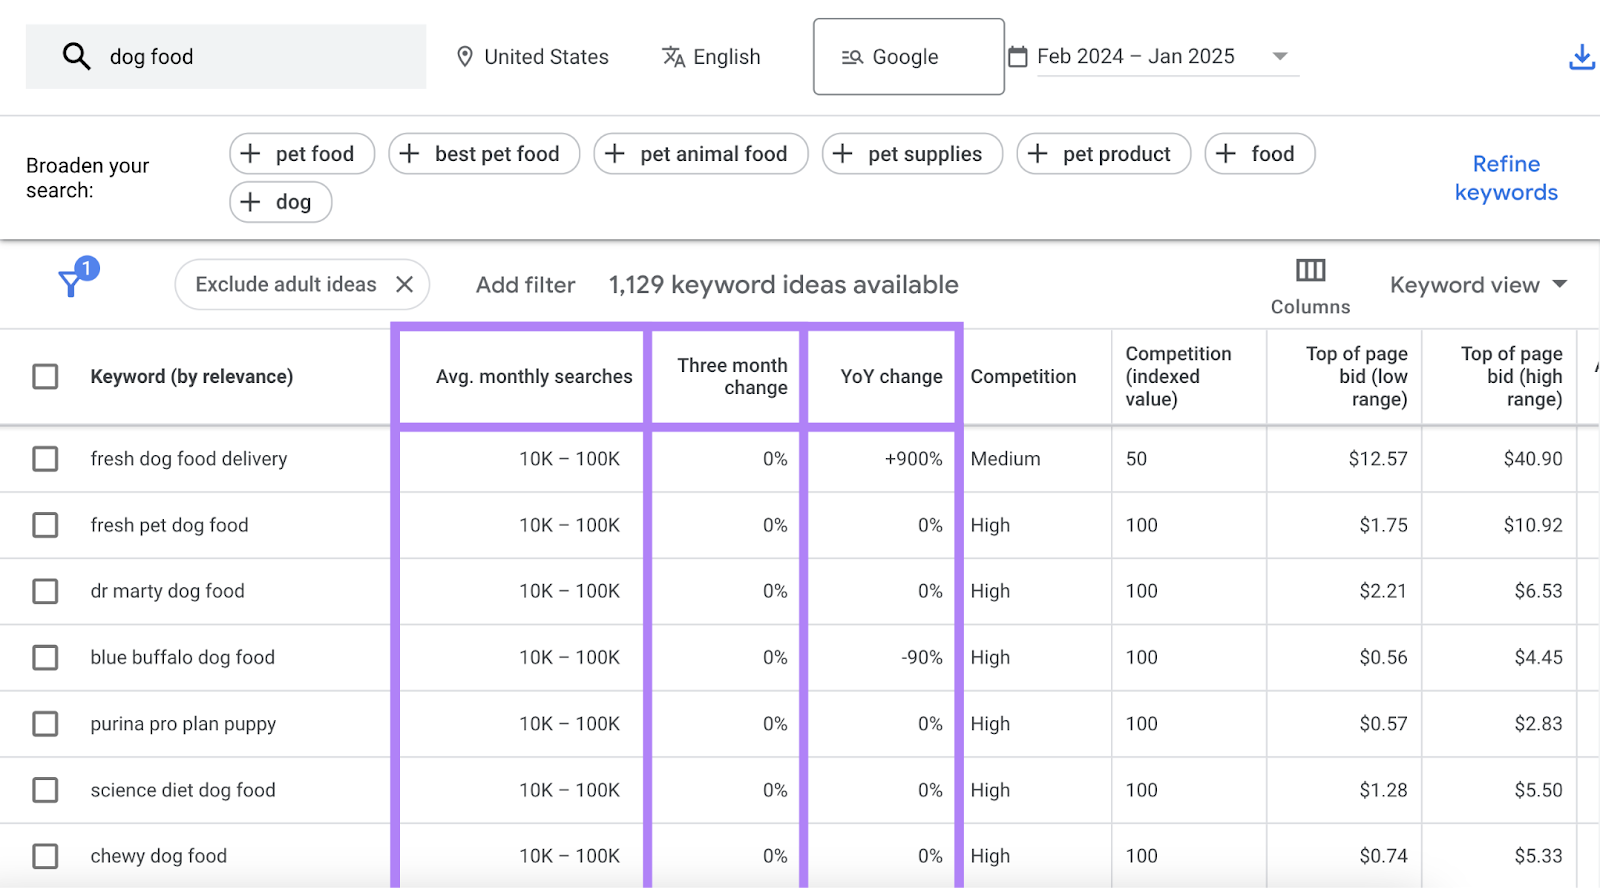The height and width of the screenshot is (888, 1600).
Task: Click the +900% YoY change value
Action: tap(913, 459)
